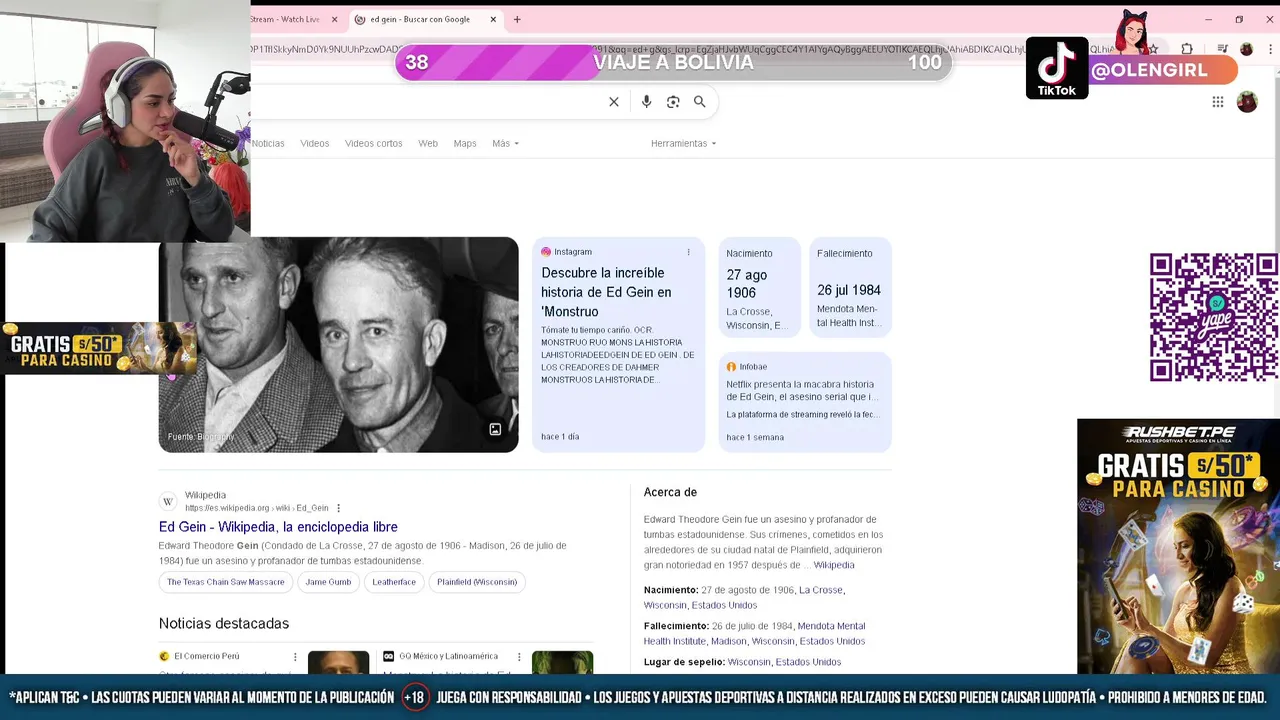Open La Crosse birthplace link

click(820, 590)
